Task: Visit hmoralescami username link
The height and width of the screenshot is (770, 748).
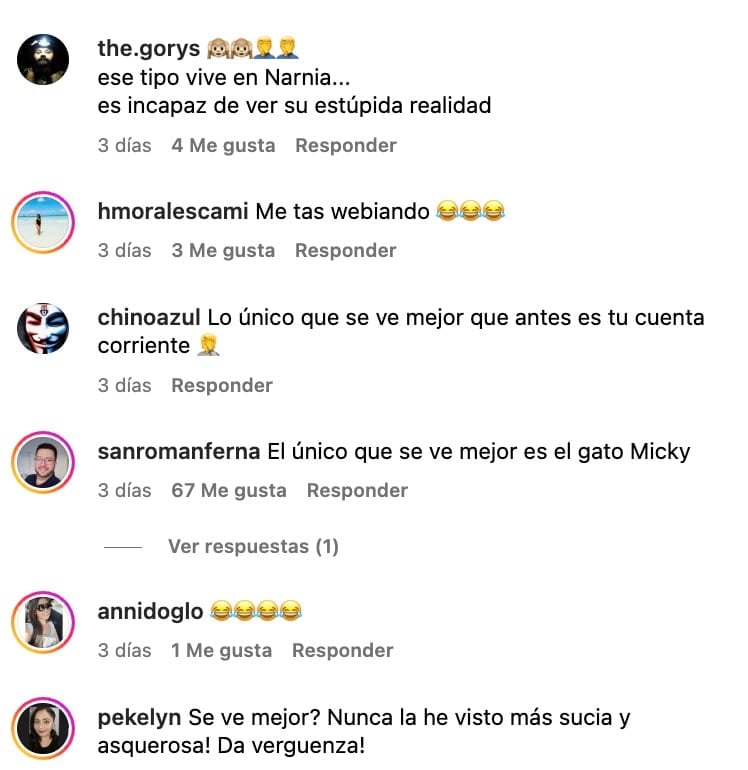Action: [173, 212]
